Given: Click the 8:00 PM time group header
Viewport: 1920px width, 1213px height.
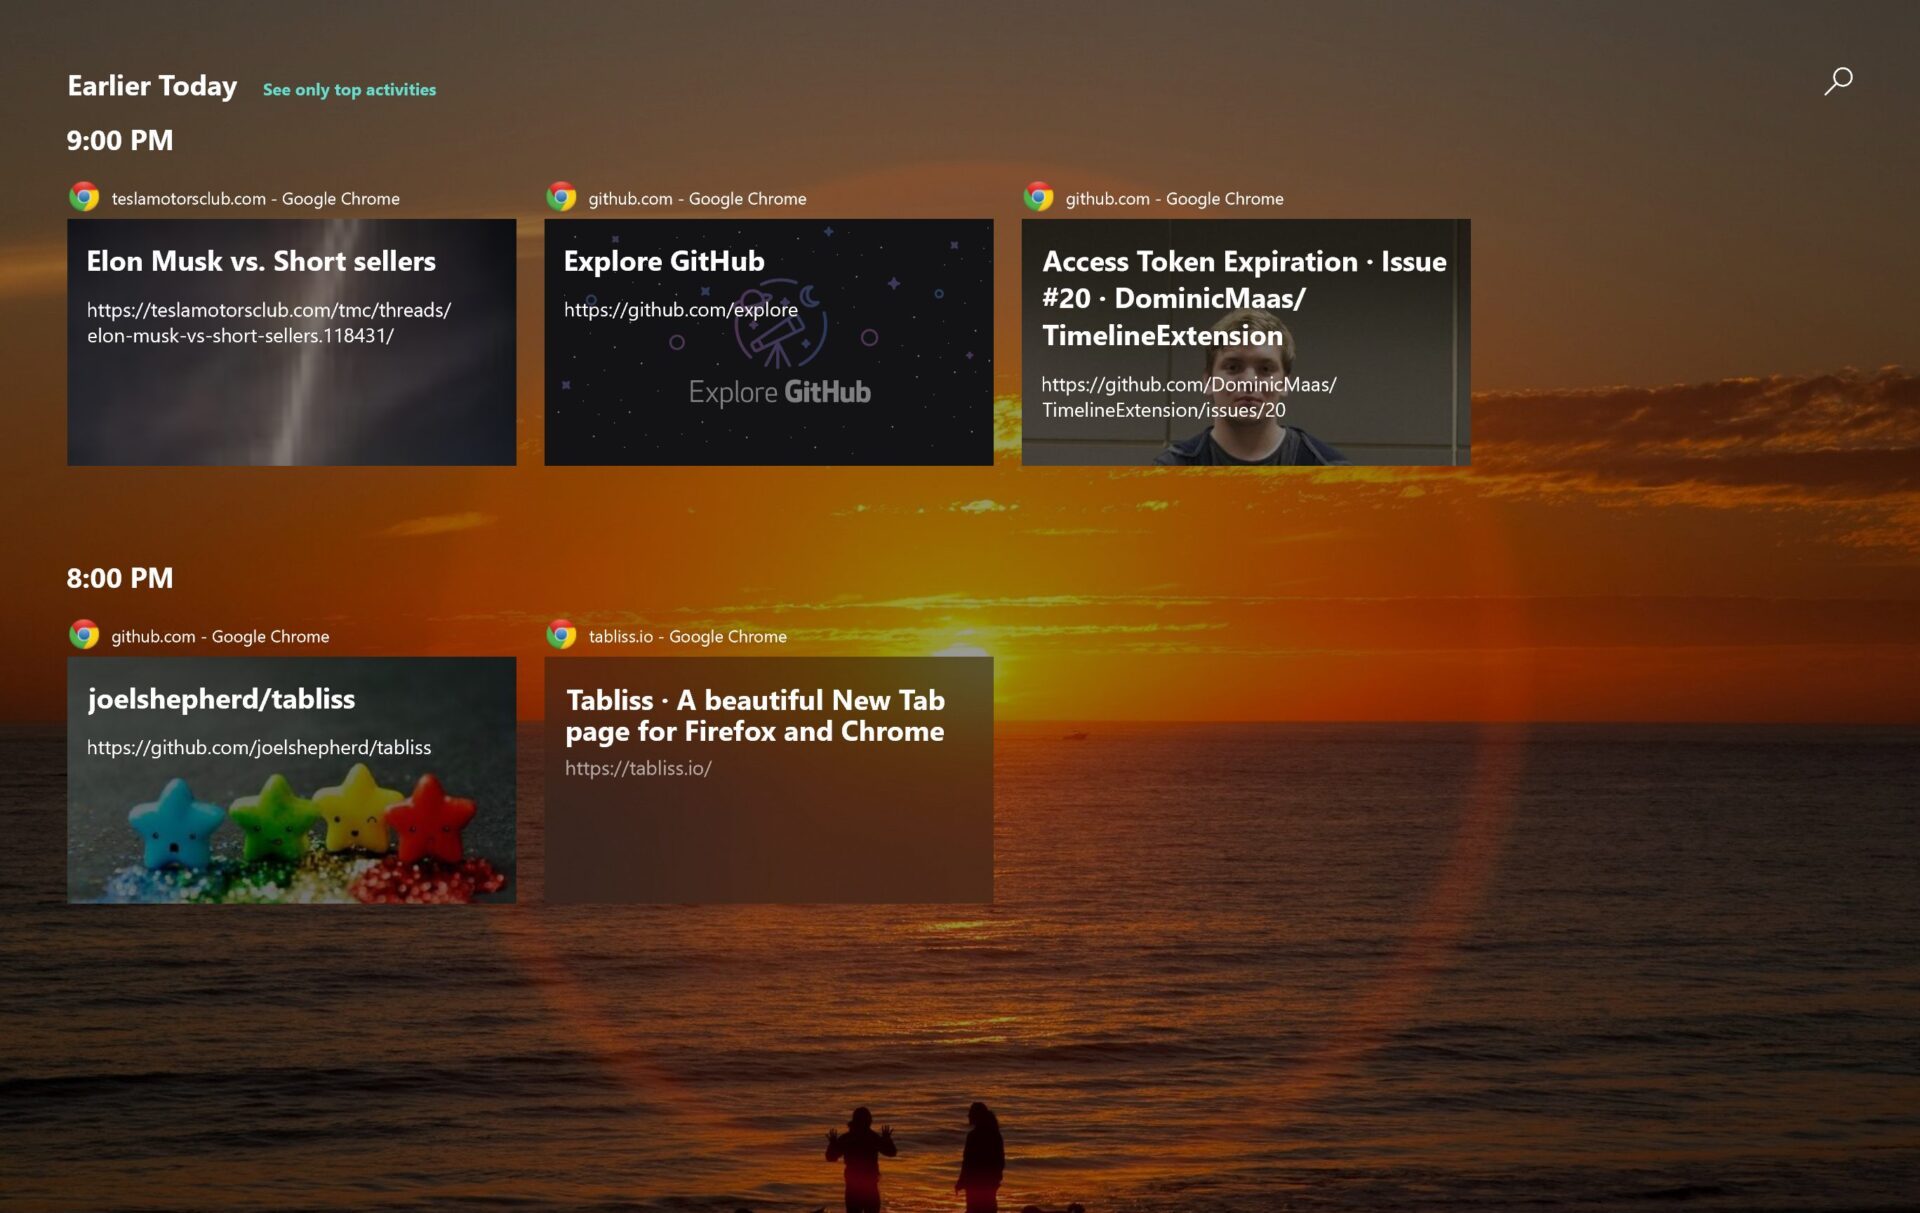Looking at the screenshot, I should pos(120,578).
